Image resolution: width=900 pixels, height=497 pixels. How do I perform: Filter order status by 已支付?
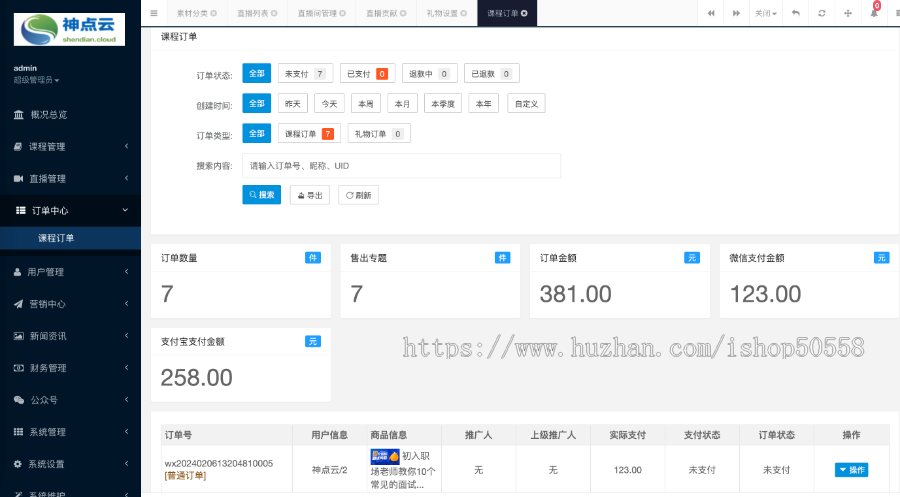[367, 73]
